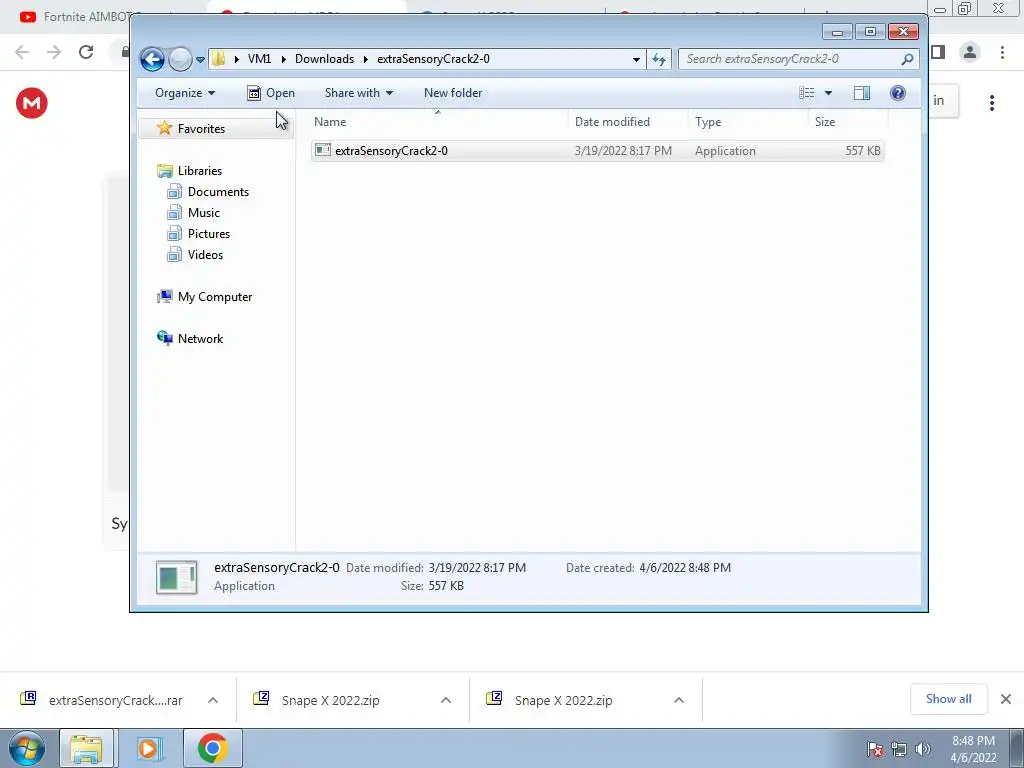
Task: Go forward in the Chrome browser
Action: coord(54,52)
